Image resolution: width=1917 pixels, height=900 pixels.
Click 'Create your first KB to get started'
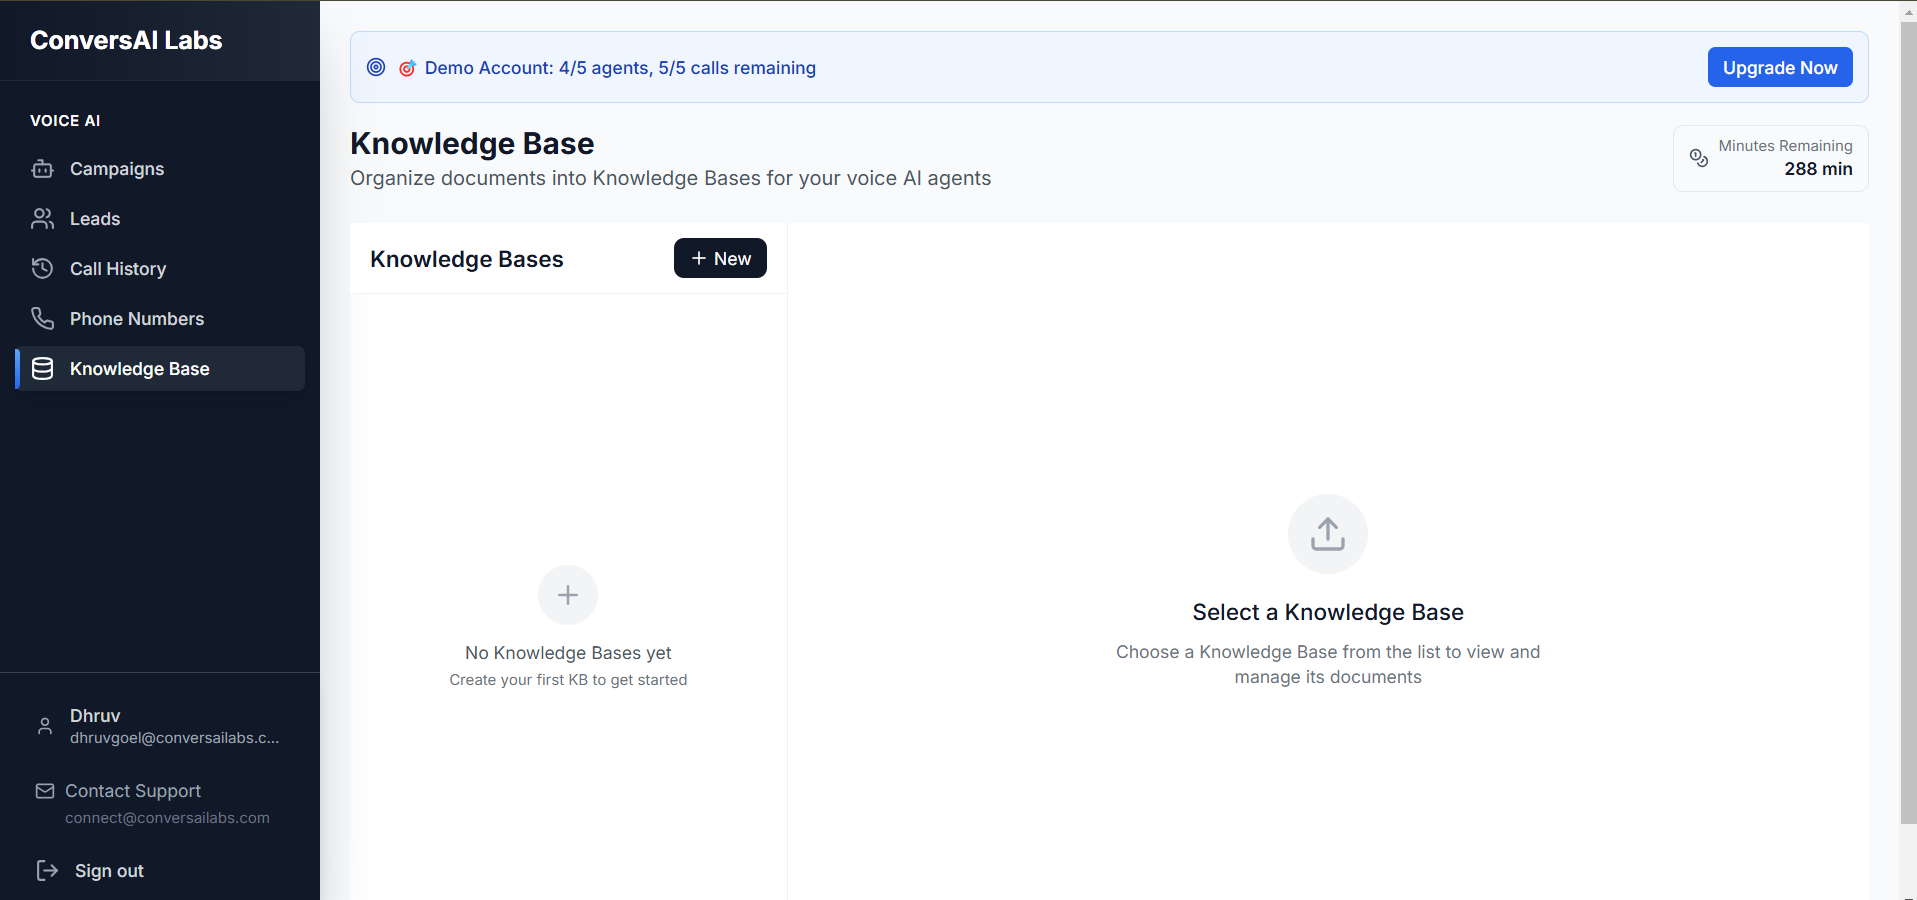568,680
